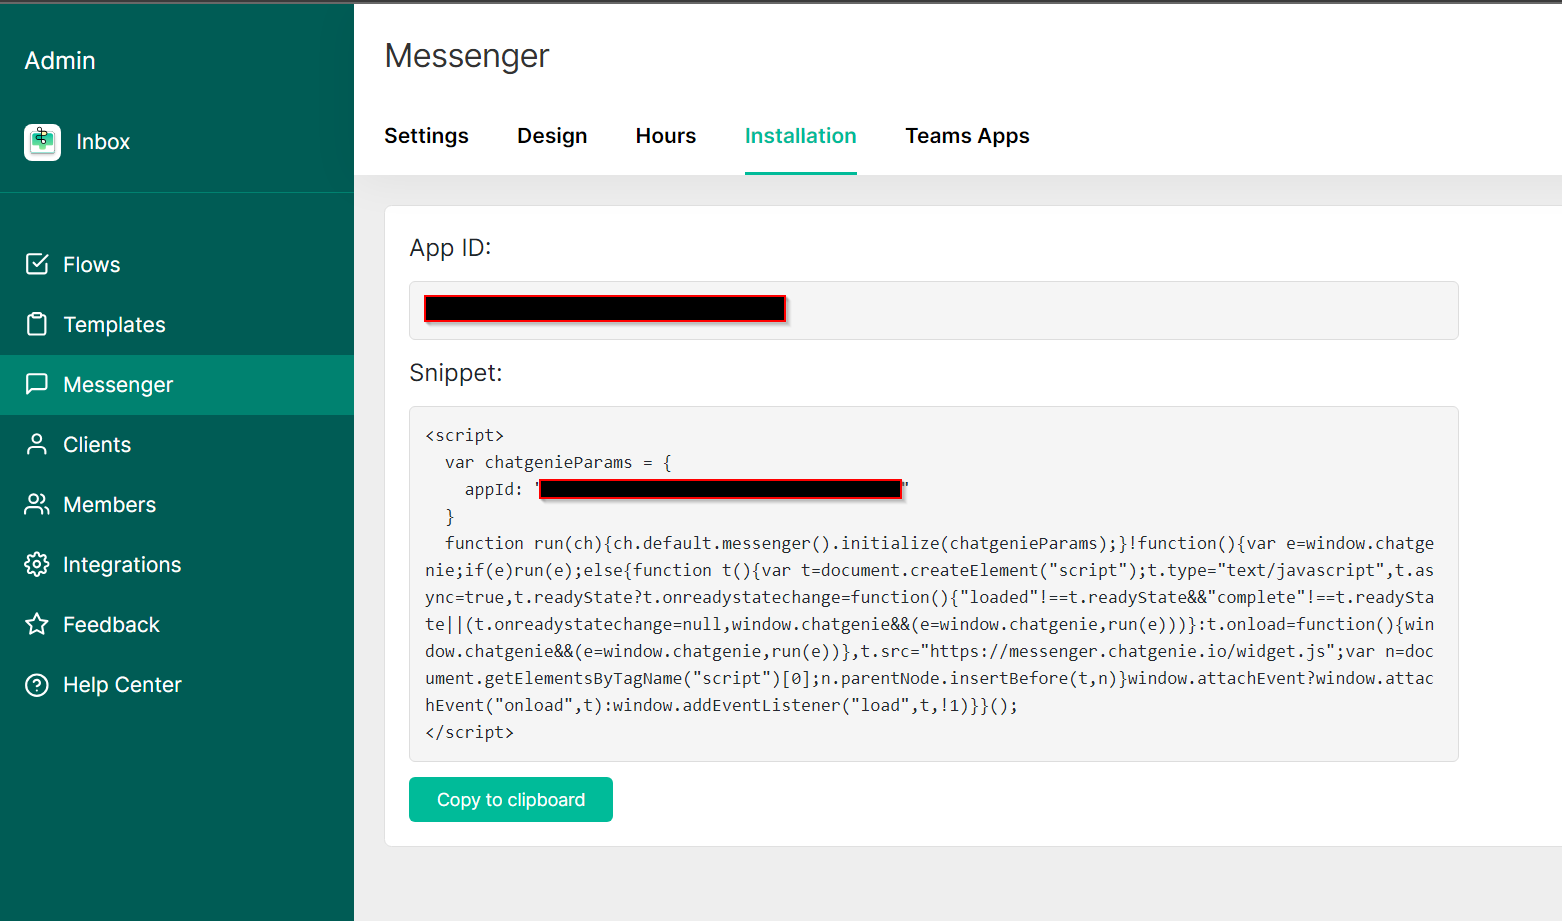This screenshot has height=921, width=1562.
Task: Open Integrations via the gear icon
Action: click(36, 564)
